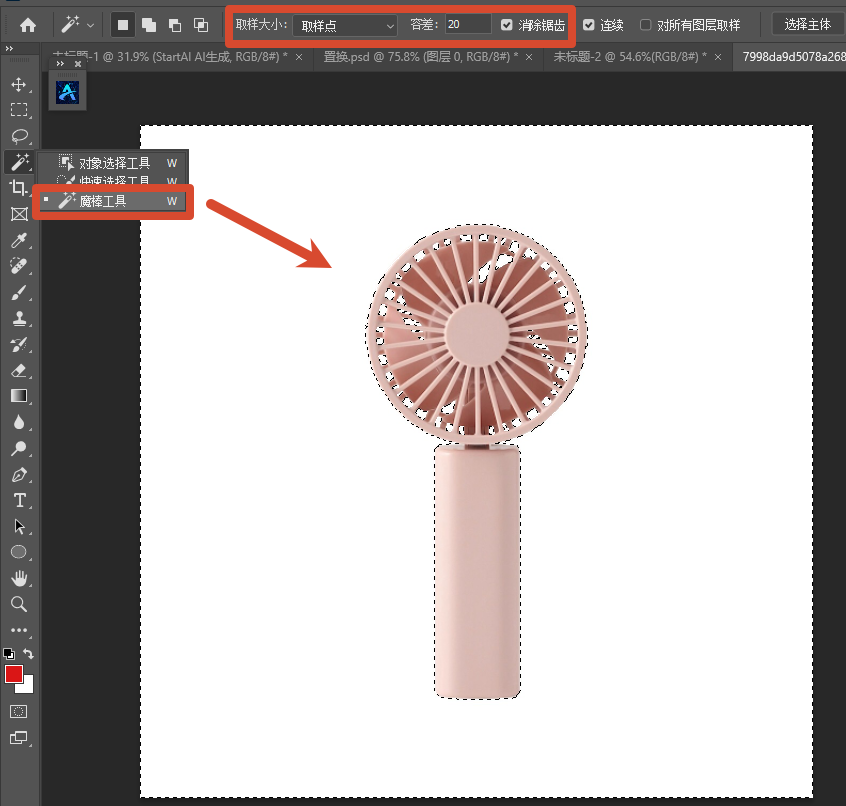
Task: Open the 取样大小 sample size dropdown
Action: (345, 25)
